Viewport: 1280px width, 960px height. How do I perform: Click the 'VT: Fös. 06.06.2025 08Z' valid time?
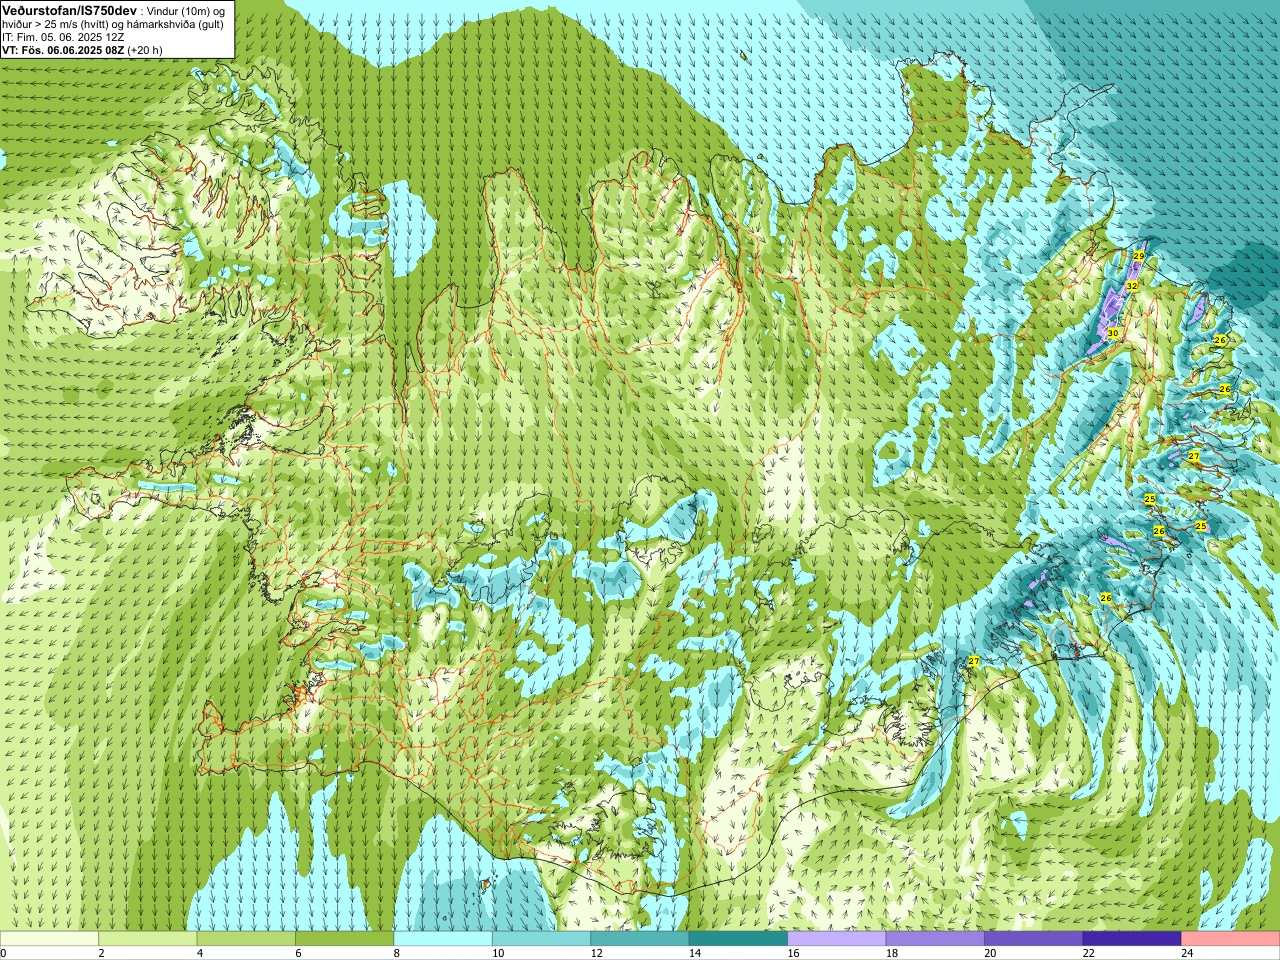(63, 50)
